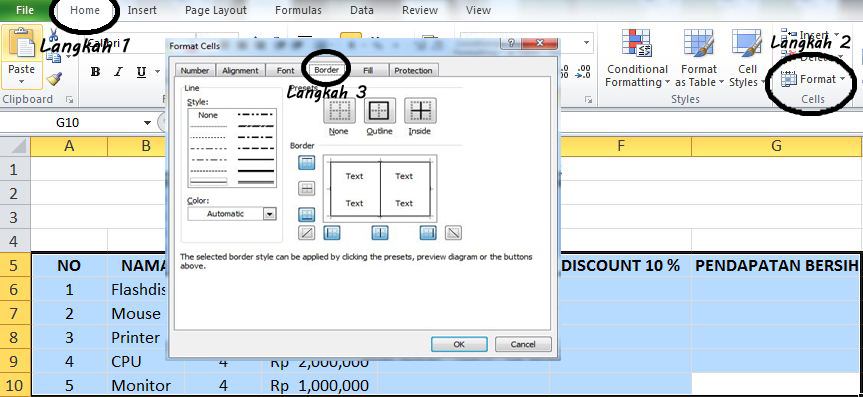
Task: Toggle Italic formatting in ribbon
Action: 118,72
